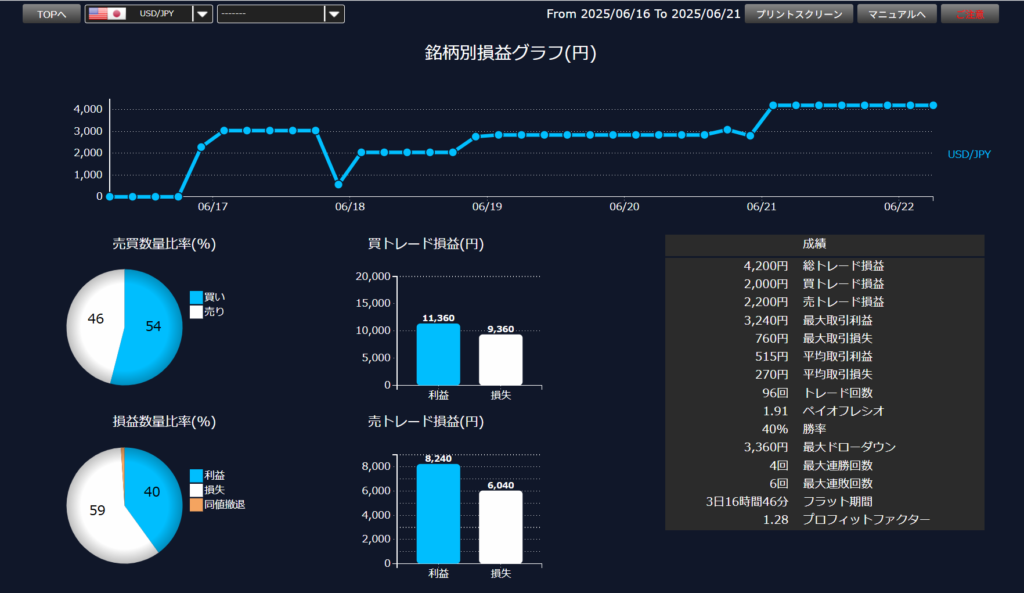
Task: Expand the second empty dropdown arrow
Action: click(x=334, y=14)
